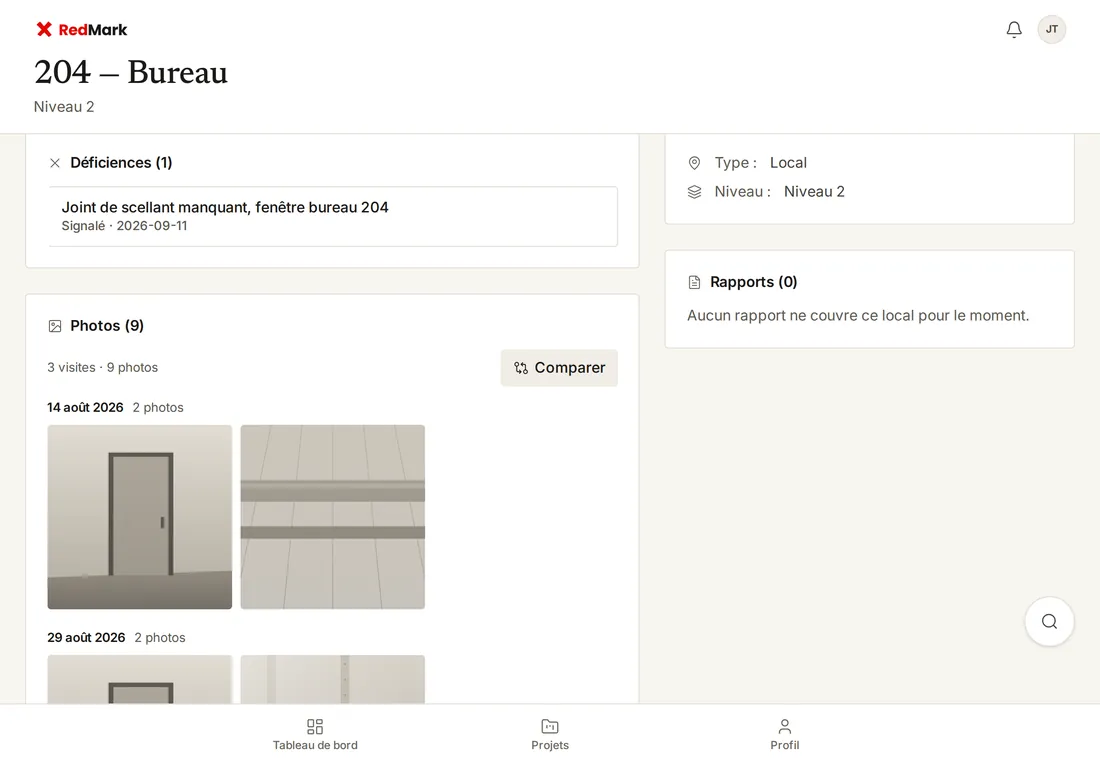Click the Photos (9) heading
This screenshot has height=764, width=1100.
107,326
